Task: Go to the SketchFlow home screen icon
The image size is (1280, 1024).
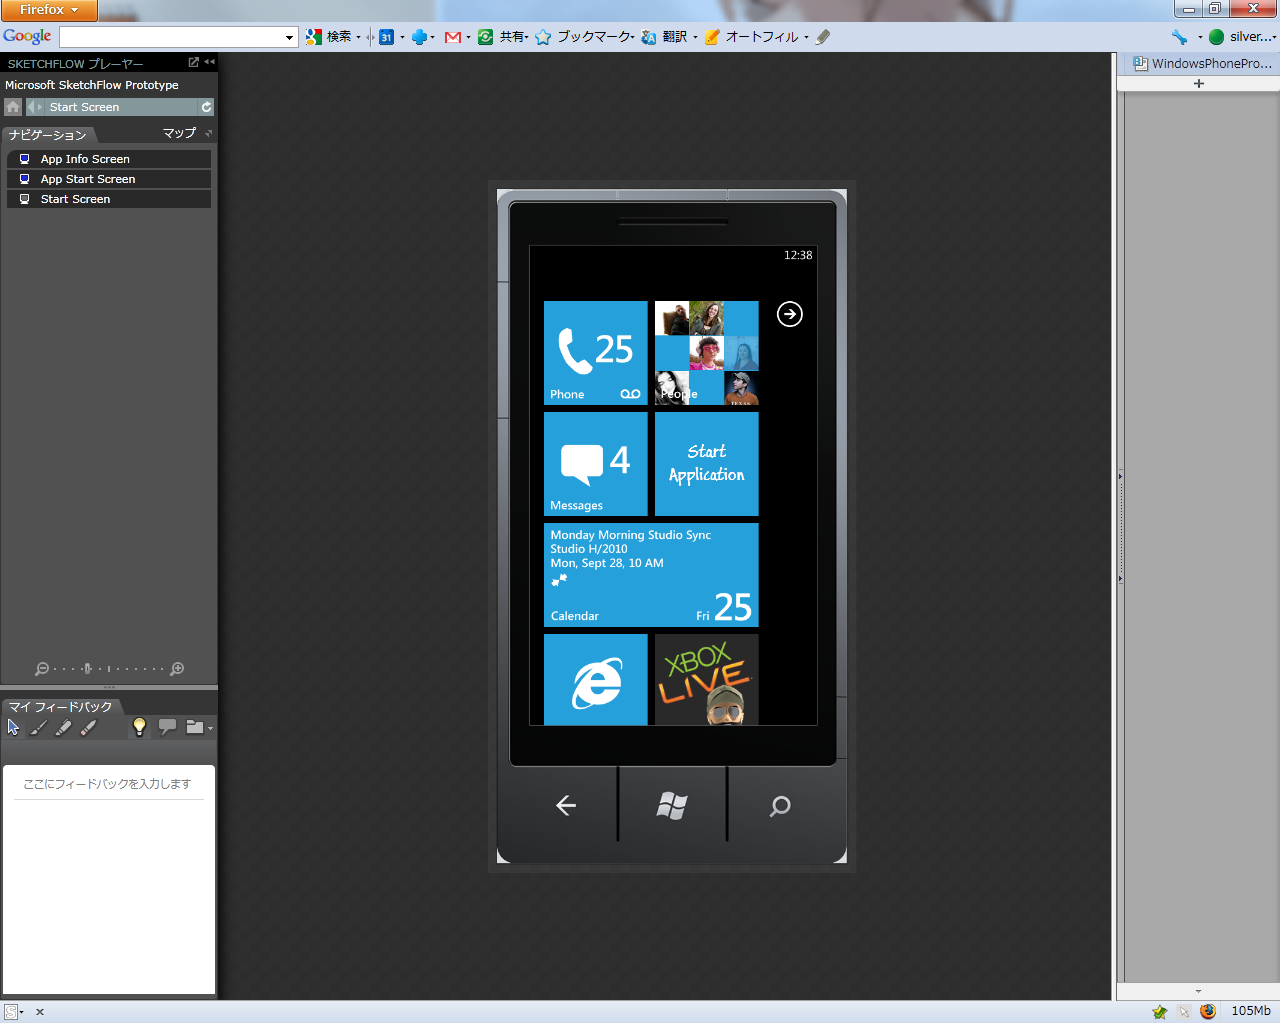Action: tap(13, 107)
